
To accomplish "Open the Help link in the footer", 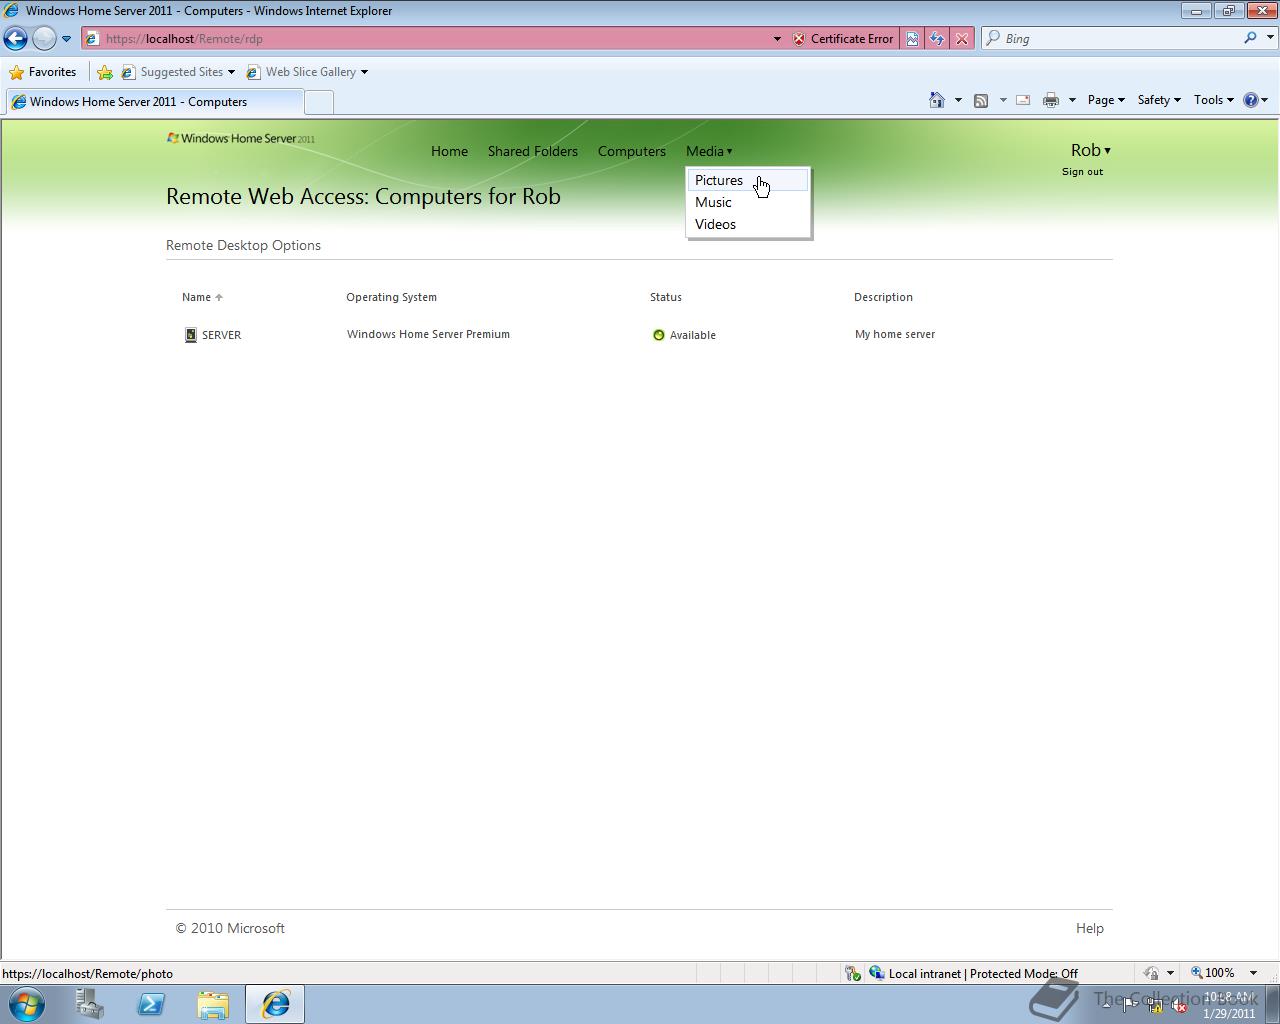I will point(1089,928).
